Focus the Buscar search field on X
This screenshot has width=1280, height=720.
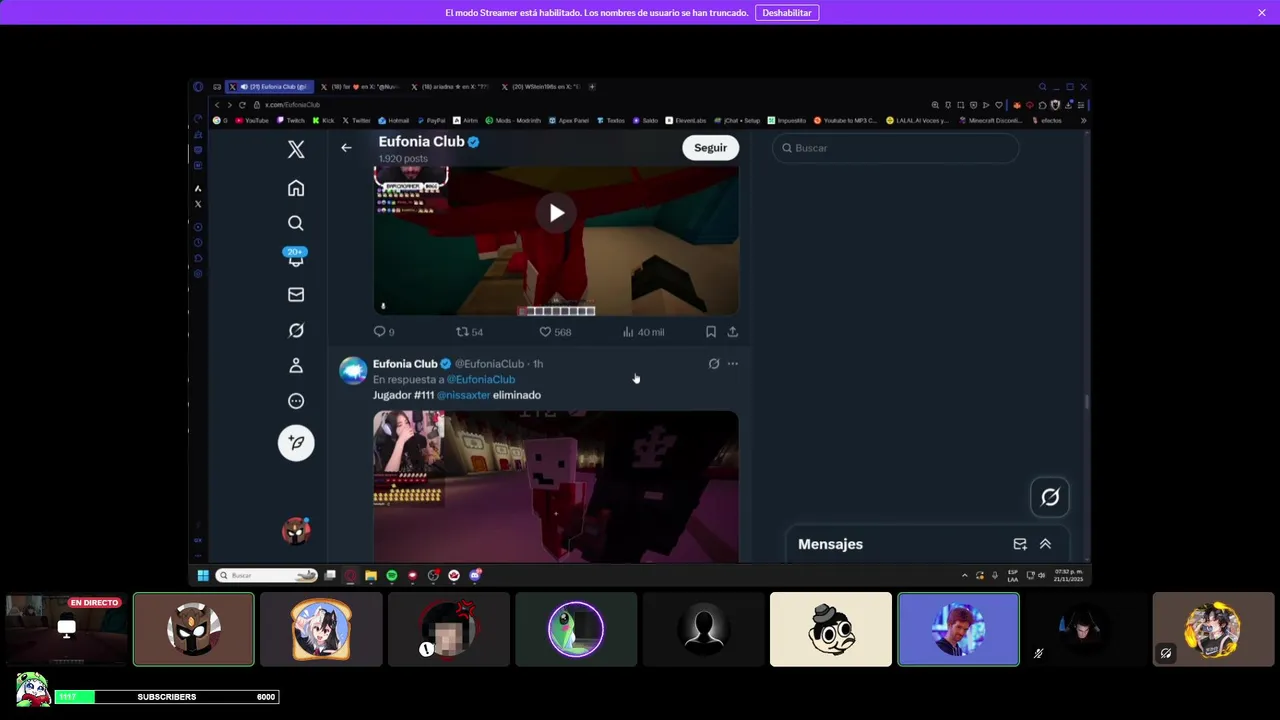[x=895, y=148]
